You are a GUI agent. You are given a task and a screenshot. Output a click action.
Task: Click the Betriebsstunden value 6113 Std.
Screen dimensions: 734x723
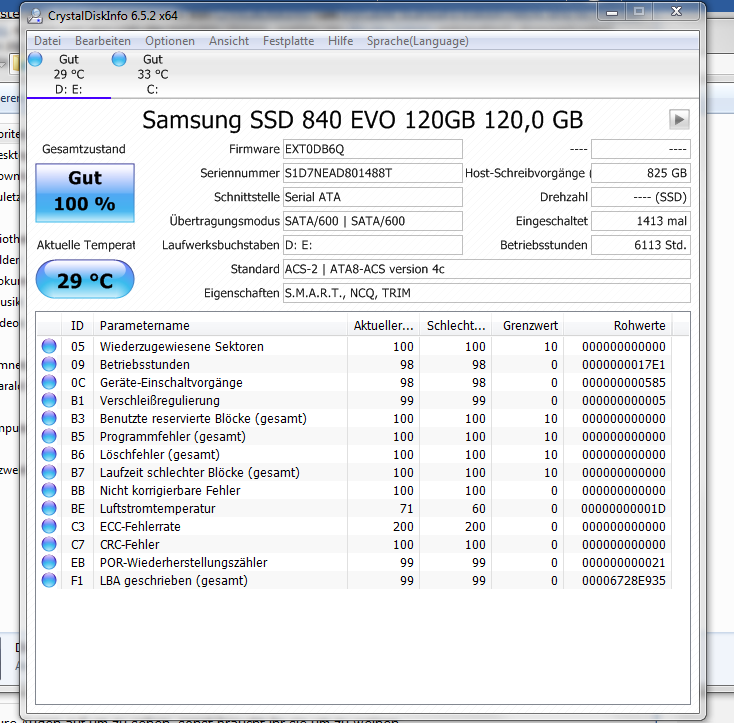click(641, 245)
